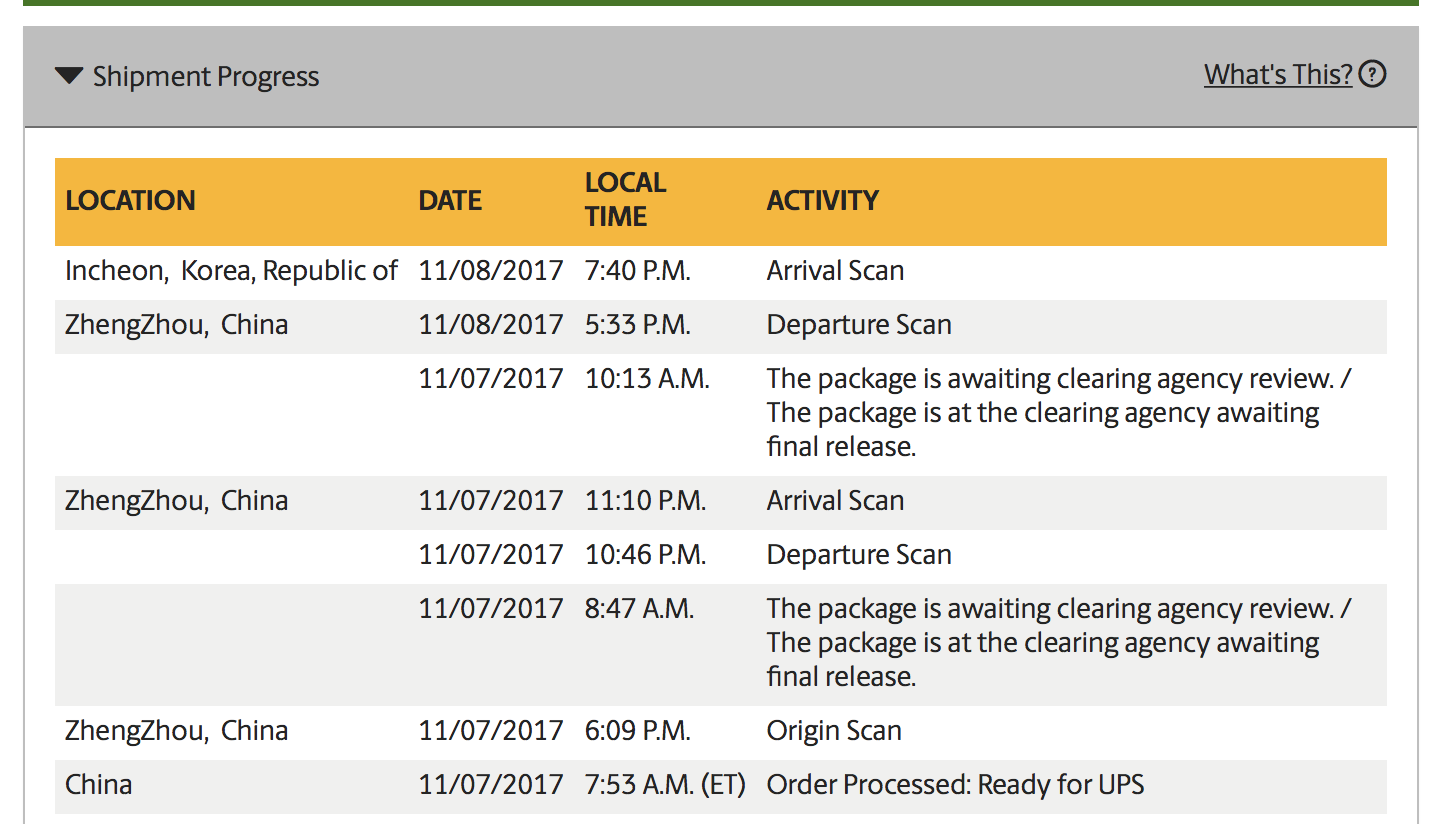Click the 7:53 A.M. (ET) time cell

click(x=665, y=785)
